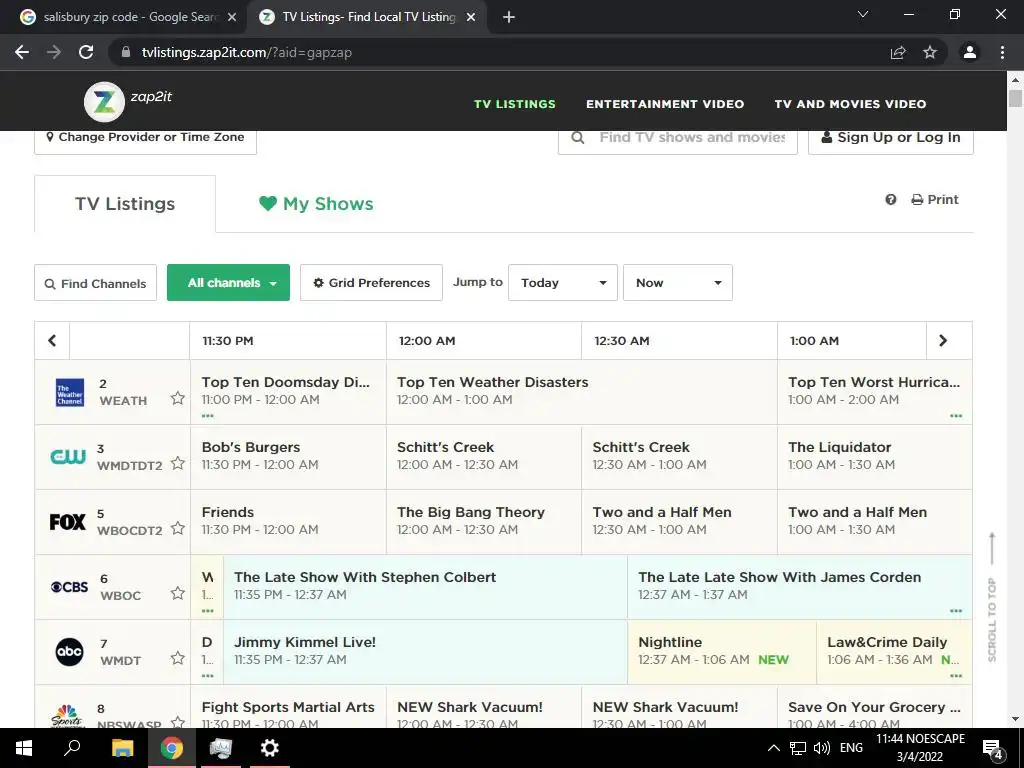Open a new browser tab
The height and width of the screenshot is (768, 1024).
click(509, 17)
